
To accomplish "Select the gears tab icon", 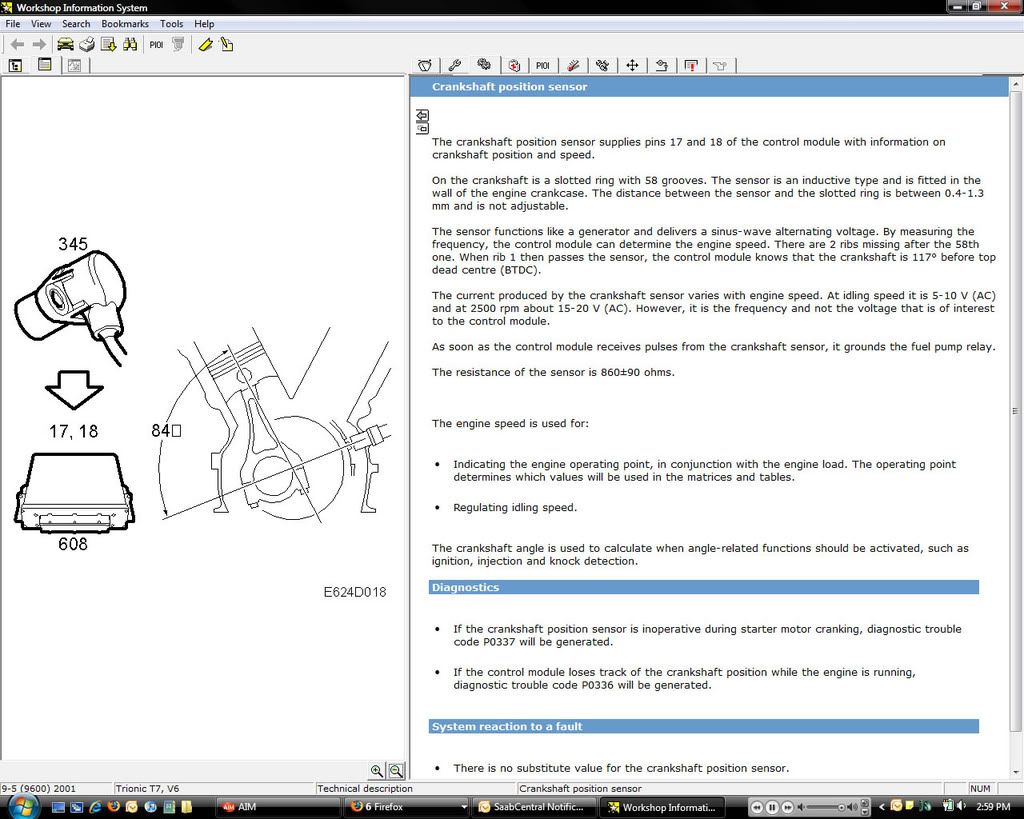I will tap(484, 65).
